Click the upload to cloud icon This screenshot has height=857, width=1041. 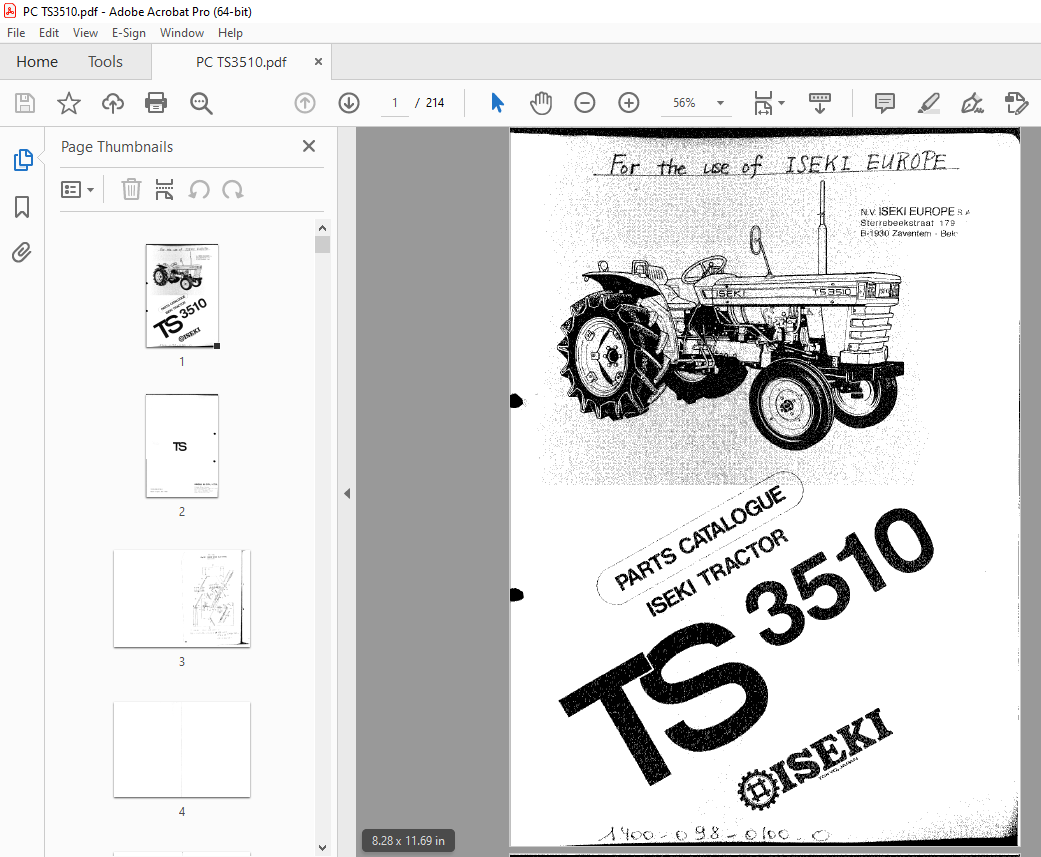112,103
